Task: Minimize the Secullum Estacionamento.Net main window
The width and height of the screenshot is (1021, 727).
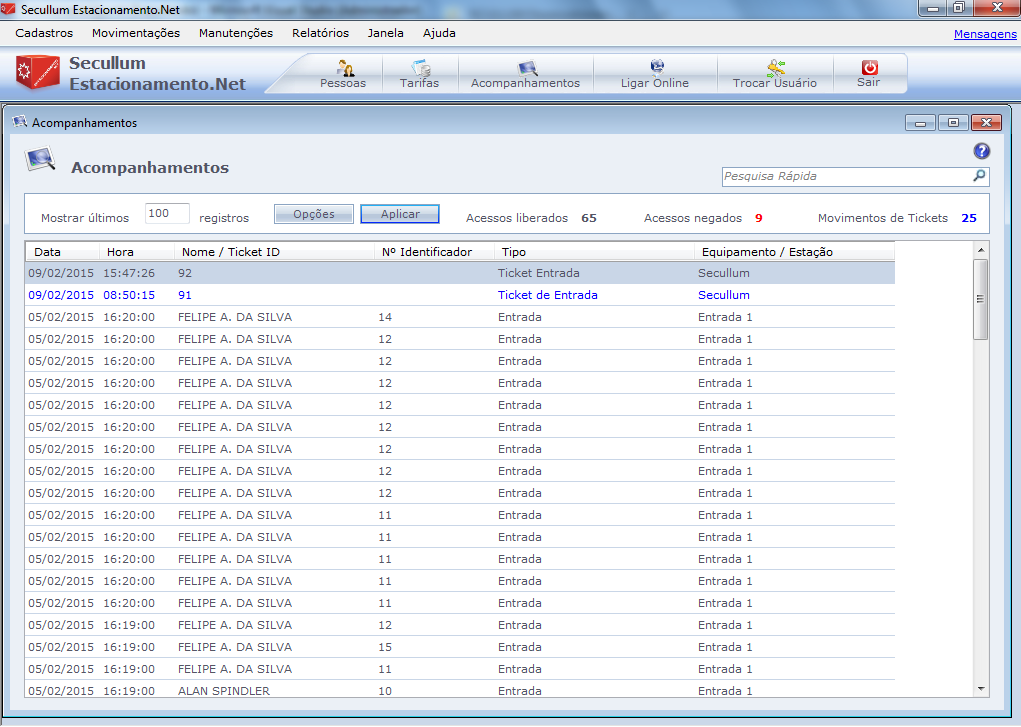Action: (x=933, y=8)
